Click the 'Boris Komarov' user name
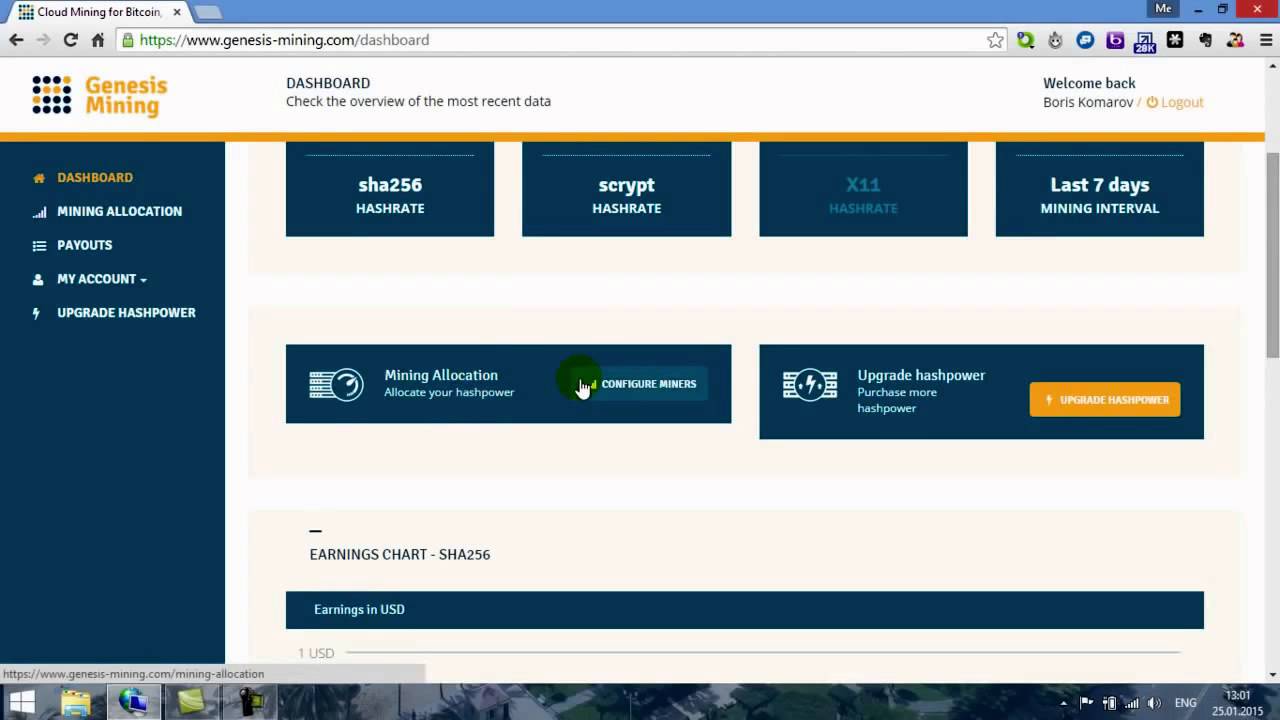 click(1088, 102)
